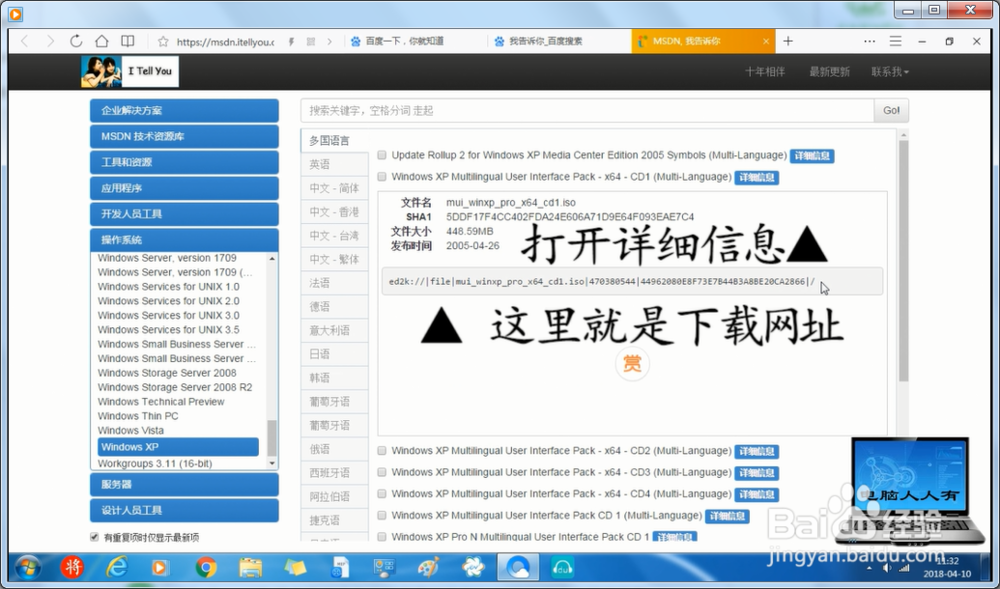The width and height of the screenshot is (1000, 589).
Task: Select the 多国语言 language tab
Action: [335, 140]
